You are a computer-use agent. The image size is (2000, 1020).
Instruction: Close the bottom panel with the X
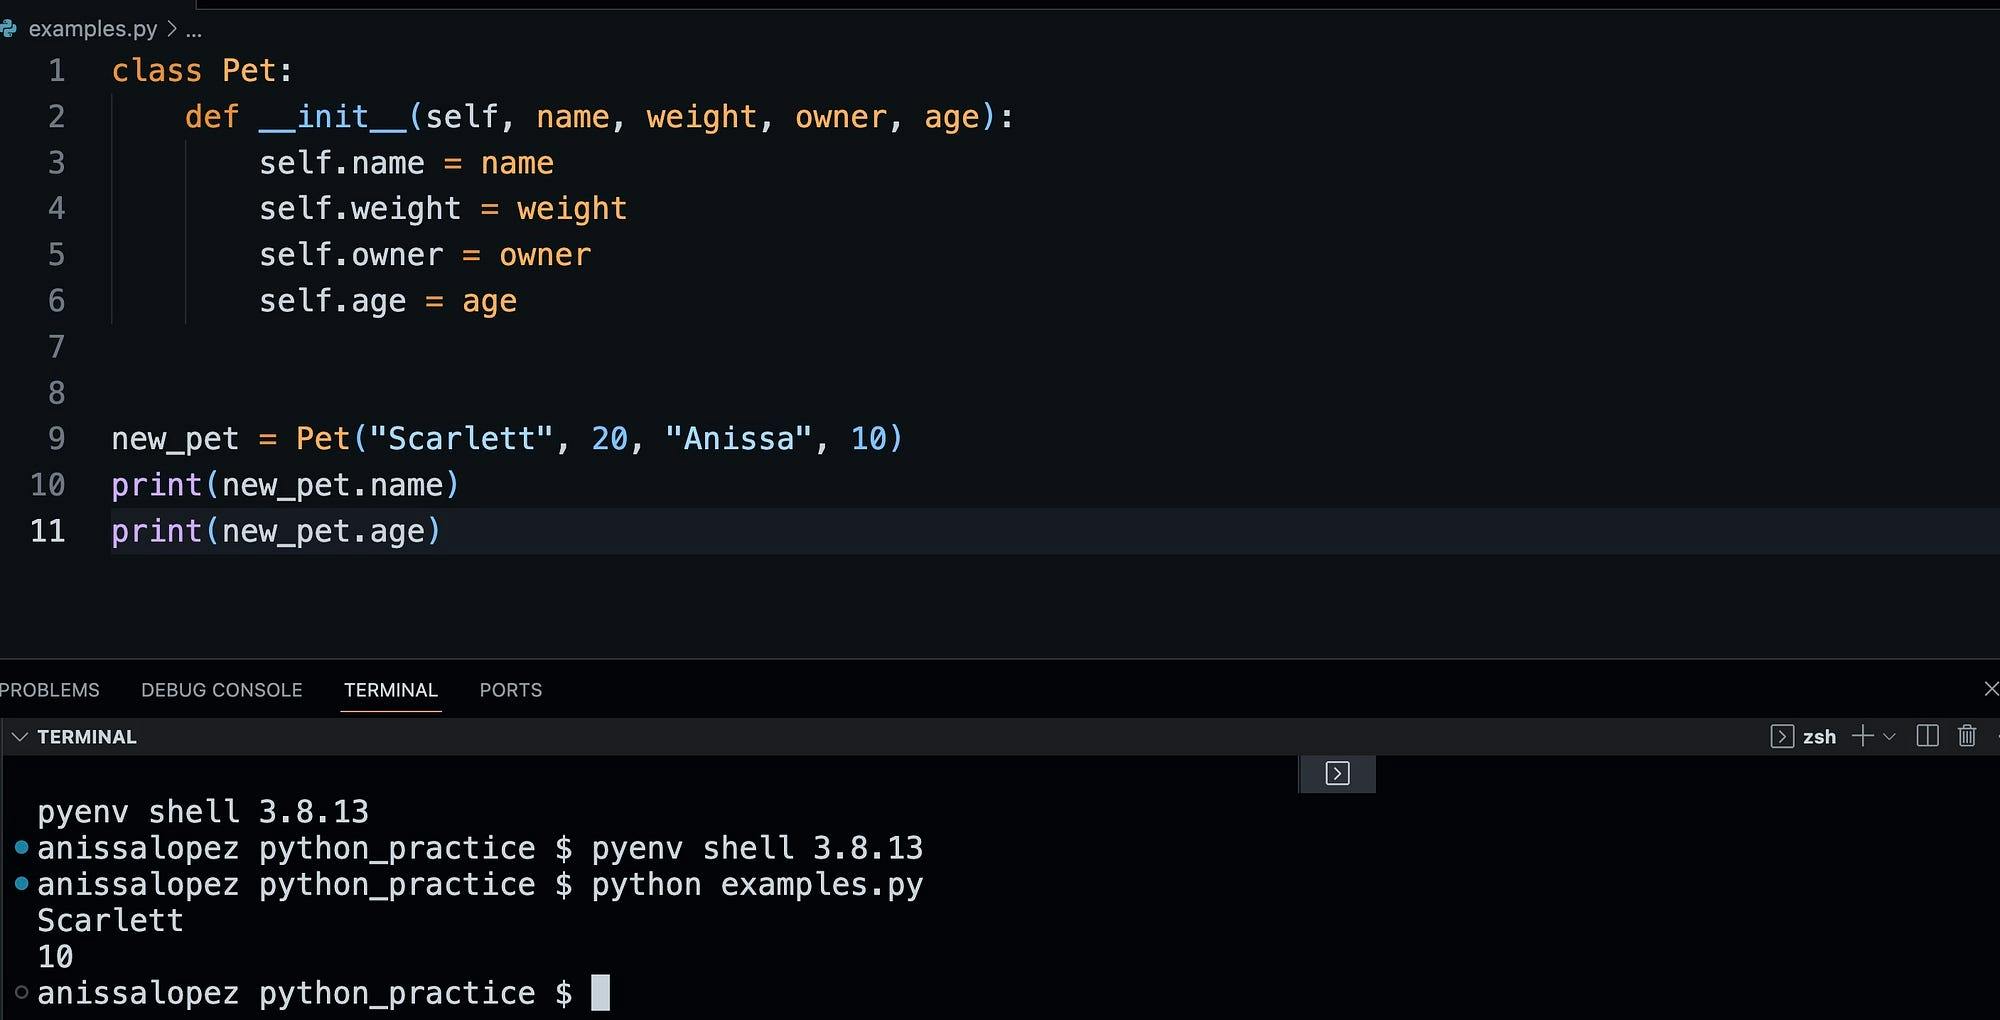tap(1991, 689)
